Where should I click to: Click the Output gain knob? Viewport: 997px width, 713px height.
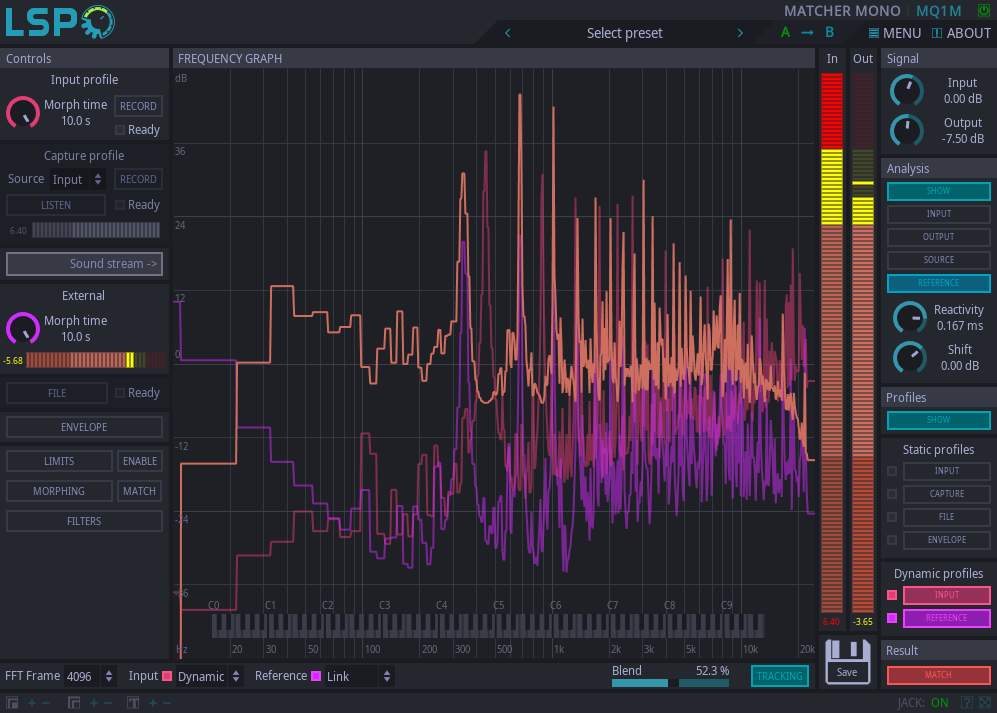pos(907,130)
